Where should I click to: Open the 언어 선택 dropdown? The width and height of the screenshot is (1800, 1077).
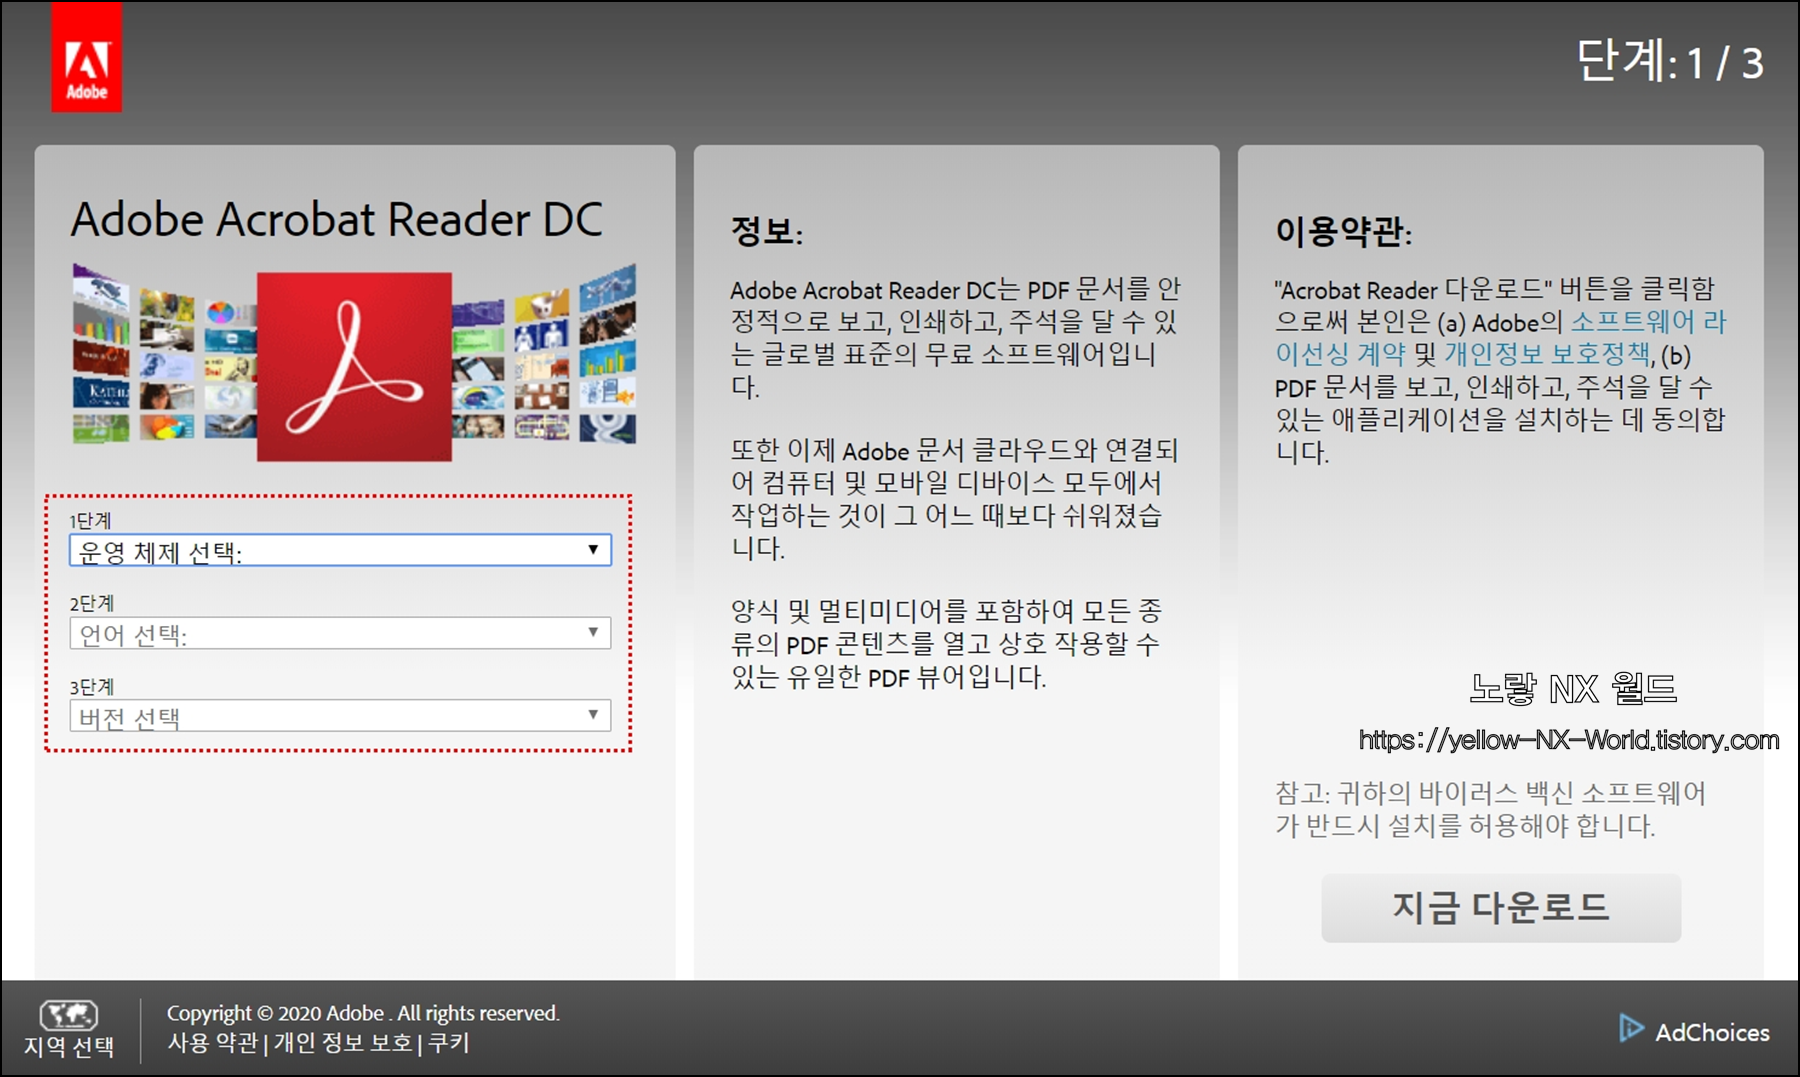coord(340,633)
